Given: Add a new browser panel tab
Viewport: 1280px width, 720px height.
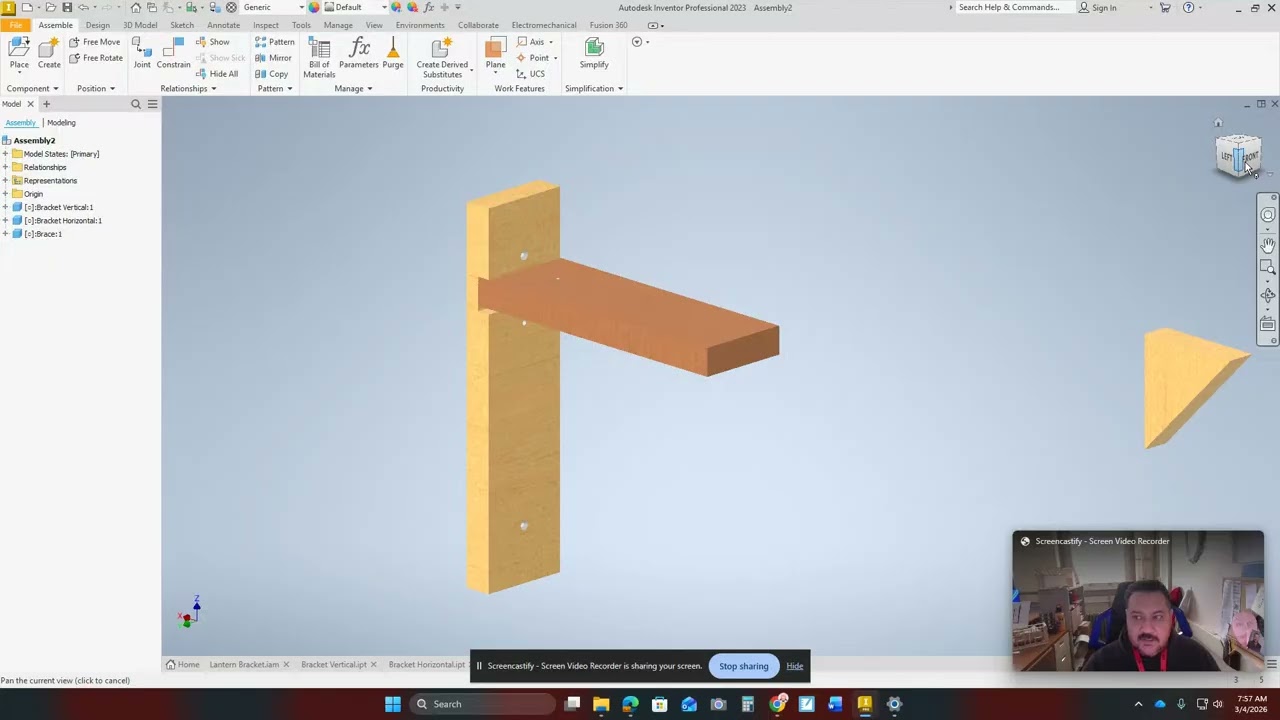Looking at the screenshot, I should click(x=46, y=104).
